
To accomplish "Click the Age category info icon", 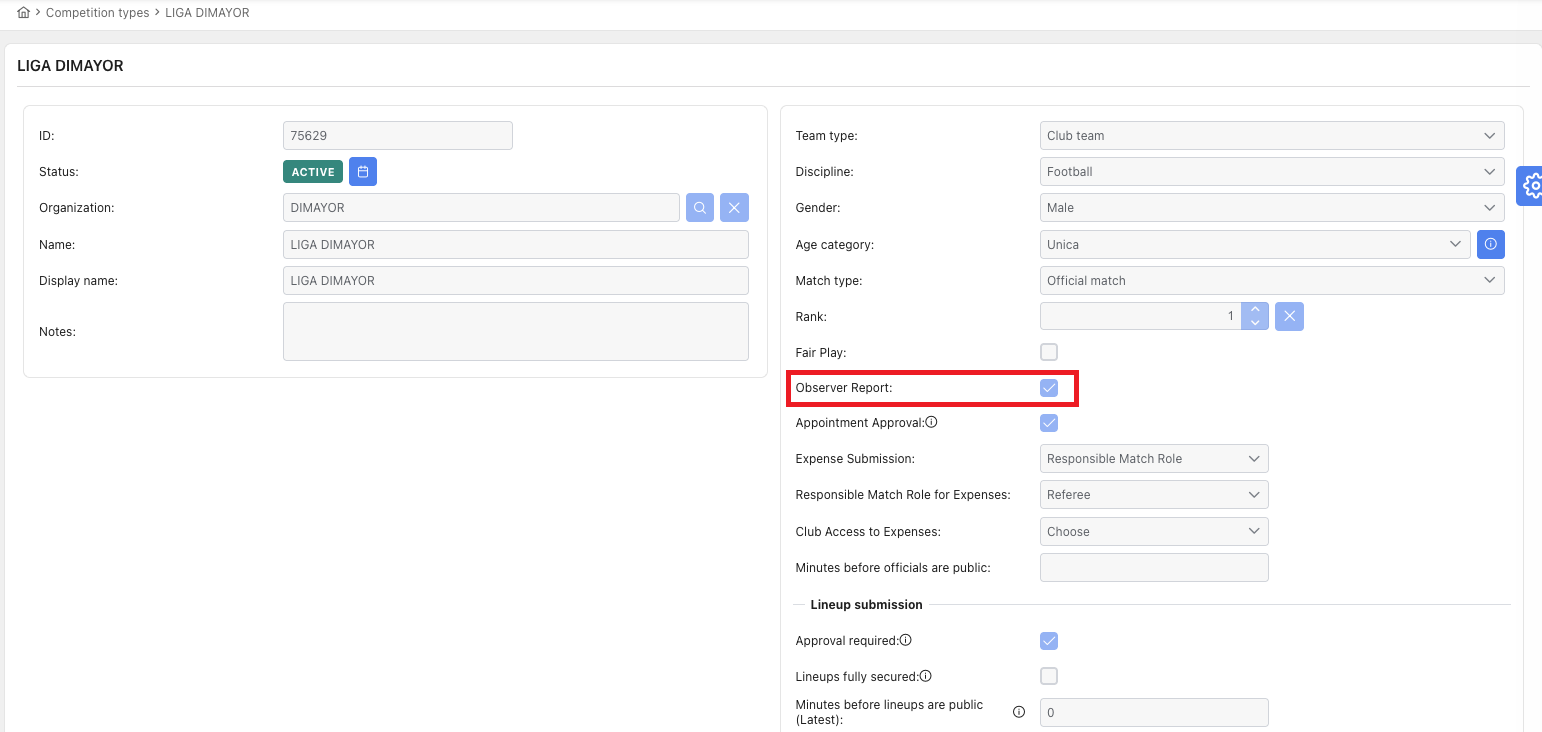I will pyautogui.click(x=1491, y=244).
